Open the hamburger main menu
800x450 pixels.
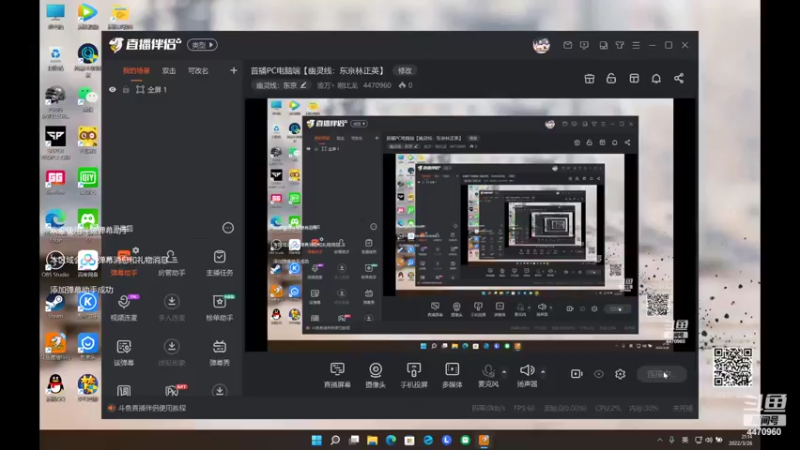pyautogui.click(x=636, y=45)
